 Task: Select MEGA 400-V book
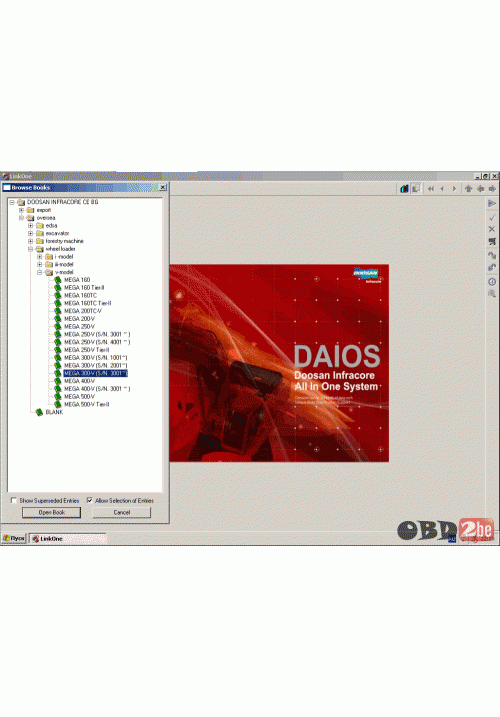point(80,381)
